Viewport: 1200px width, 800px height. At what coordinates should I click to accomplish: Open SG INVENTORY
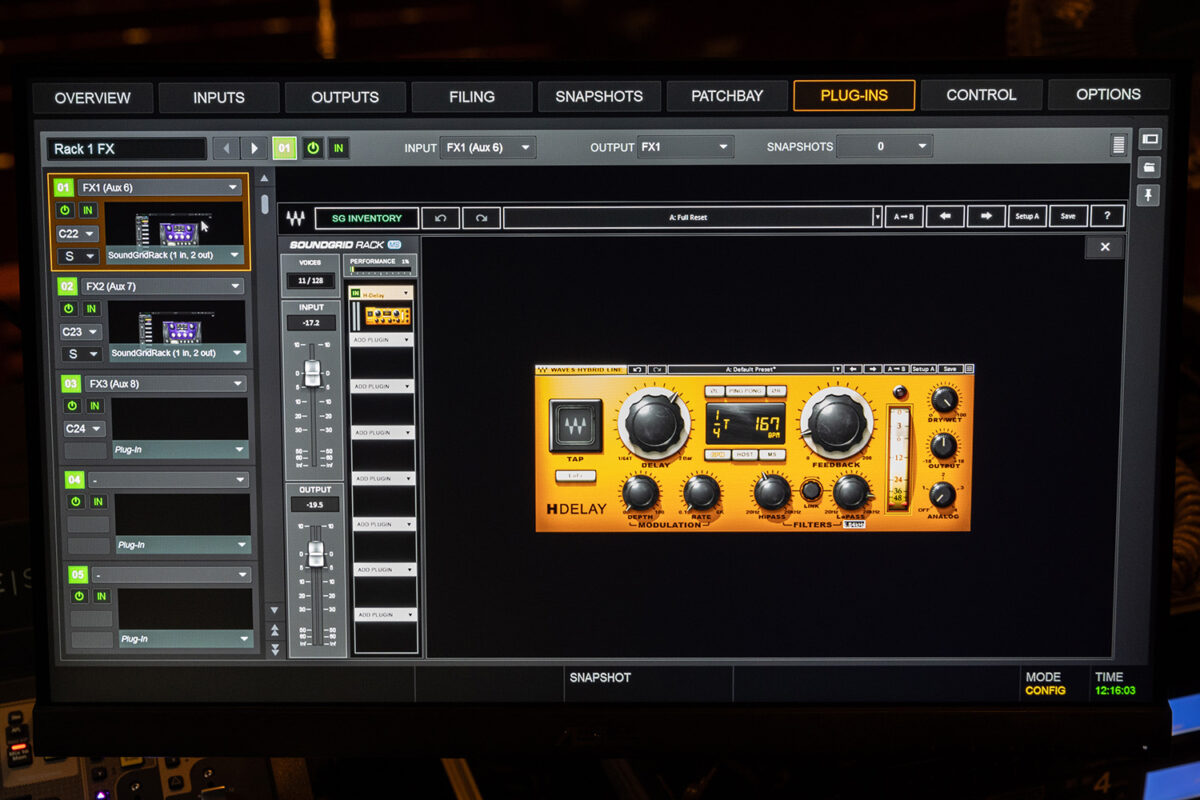click(366, 218)
